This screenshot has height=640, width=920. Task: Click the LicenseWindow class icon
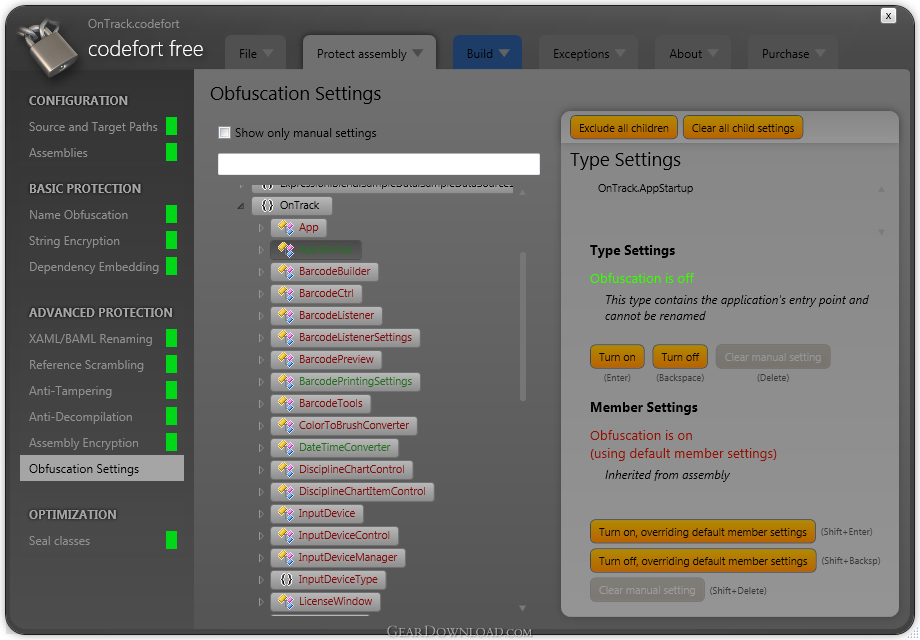click(286, 601)
